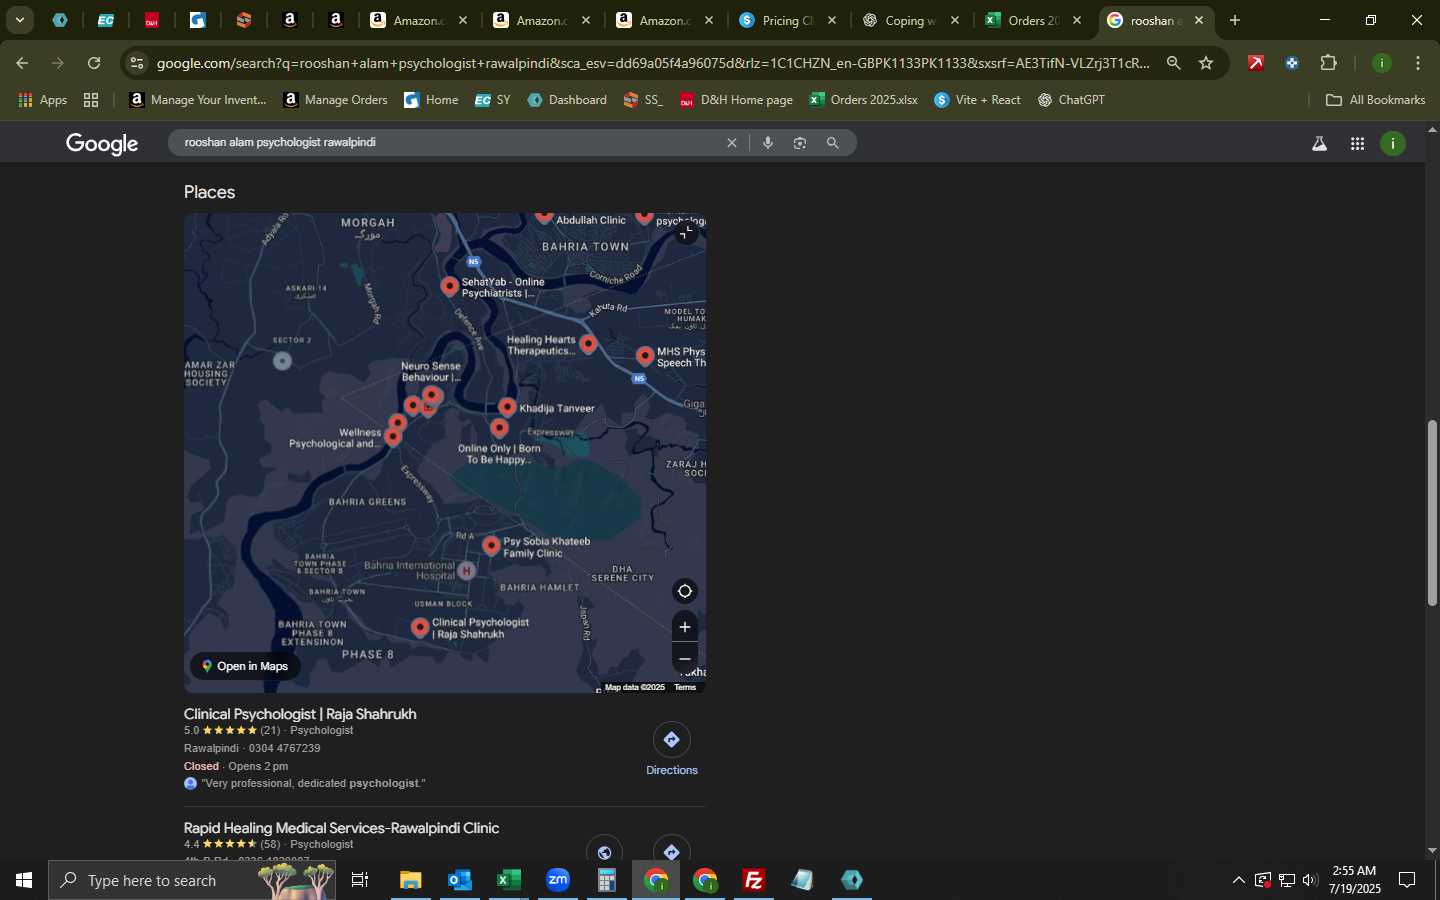The image size is (1440, 900).
Task: Open the volume control in tray
Action: pos(1311,880)
